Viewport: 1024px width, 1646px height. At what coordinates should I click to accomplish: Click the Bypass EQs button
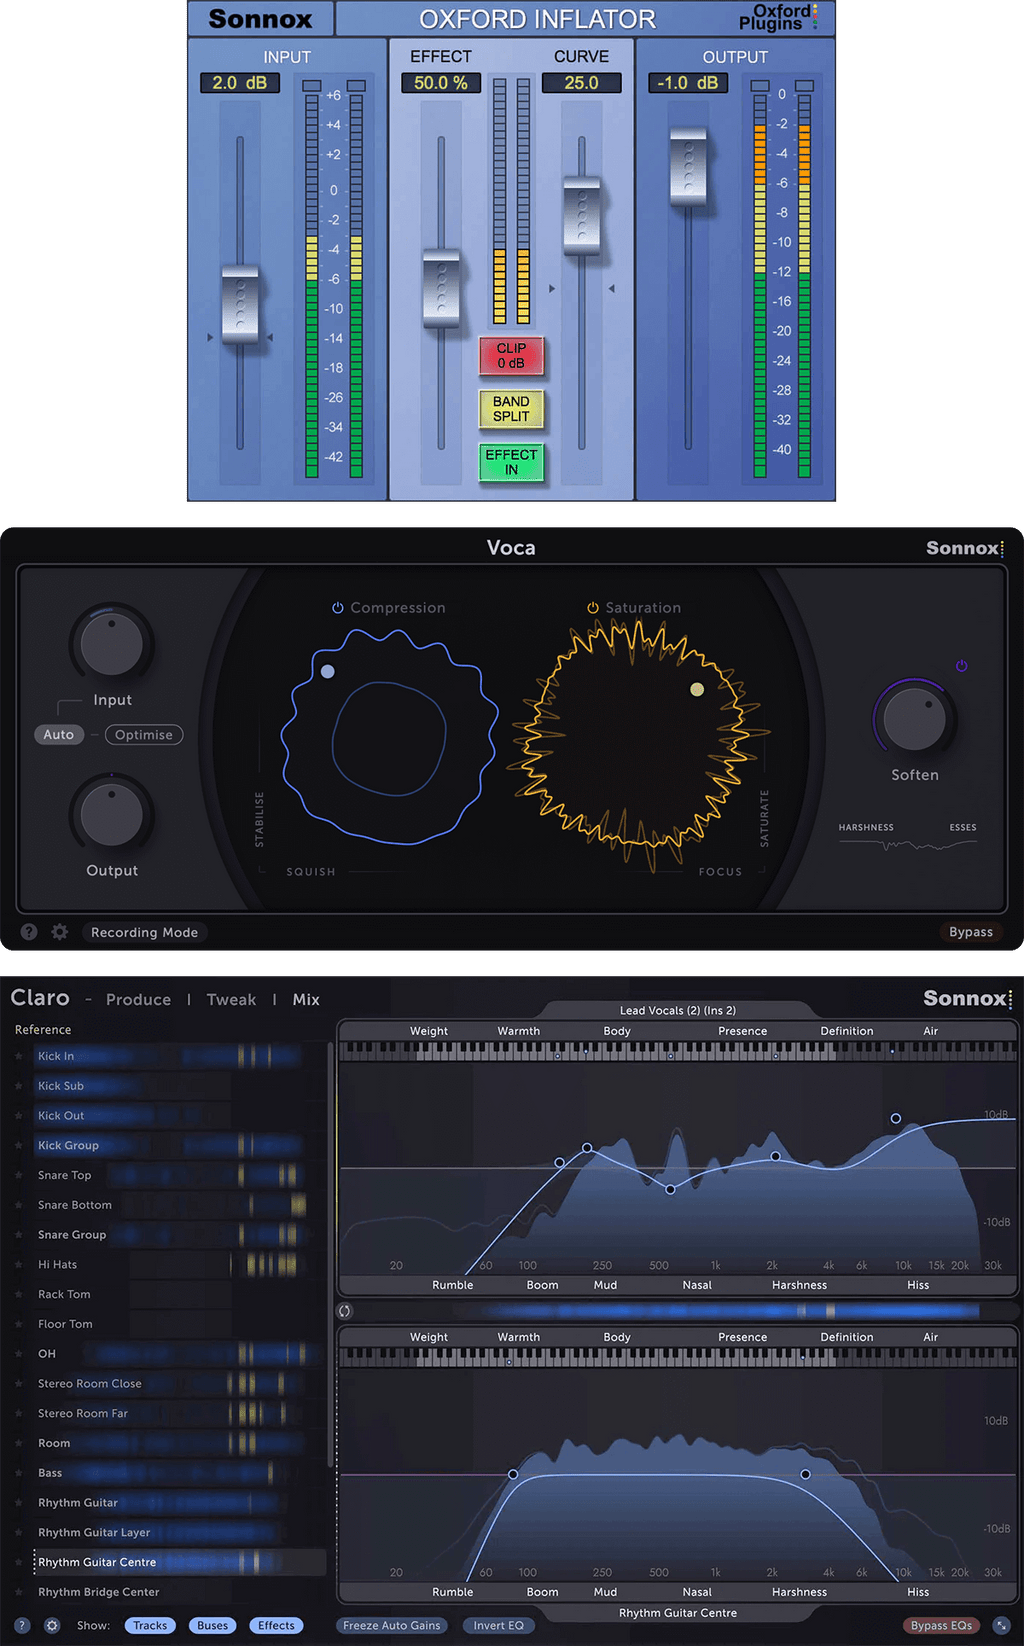coord(942,1626)
